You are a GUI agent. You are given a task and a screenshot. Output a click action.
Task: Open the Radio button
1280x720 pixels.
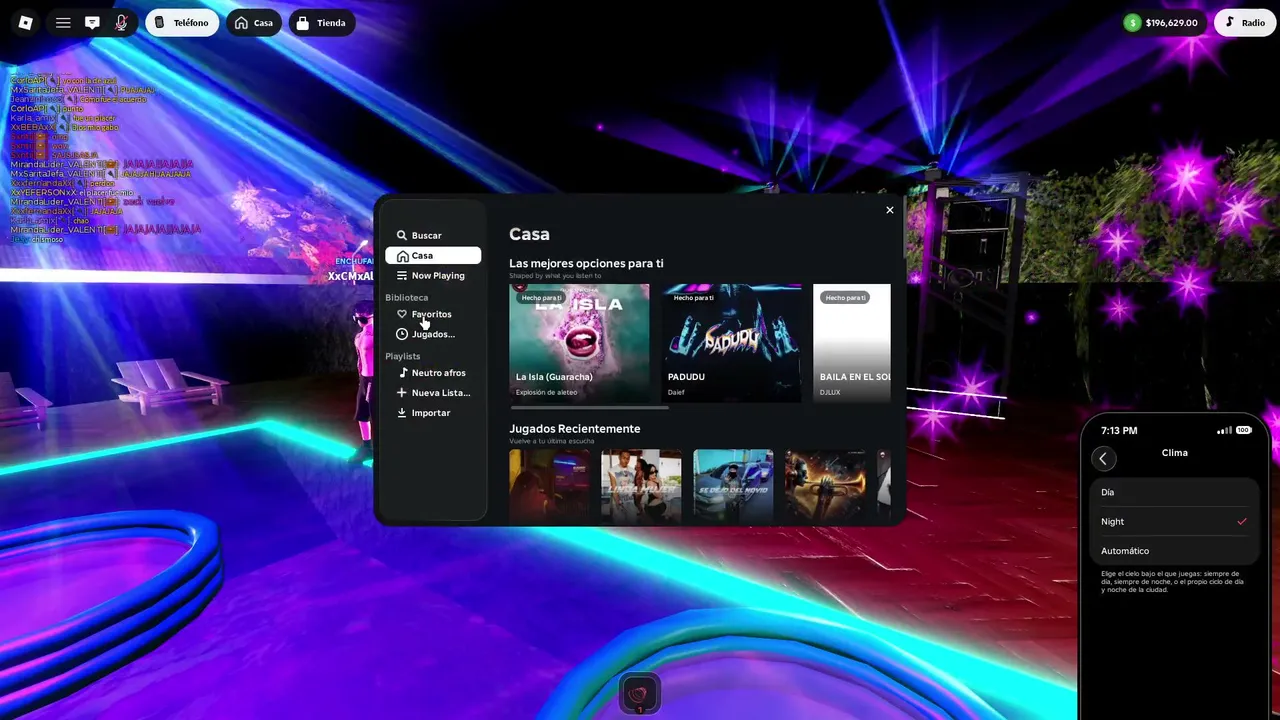click(1245, 23)
